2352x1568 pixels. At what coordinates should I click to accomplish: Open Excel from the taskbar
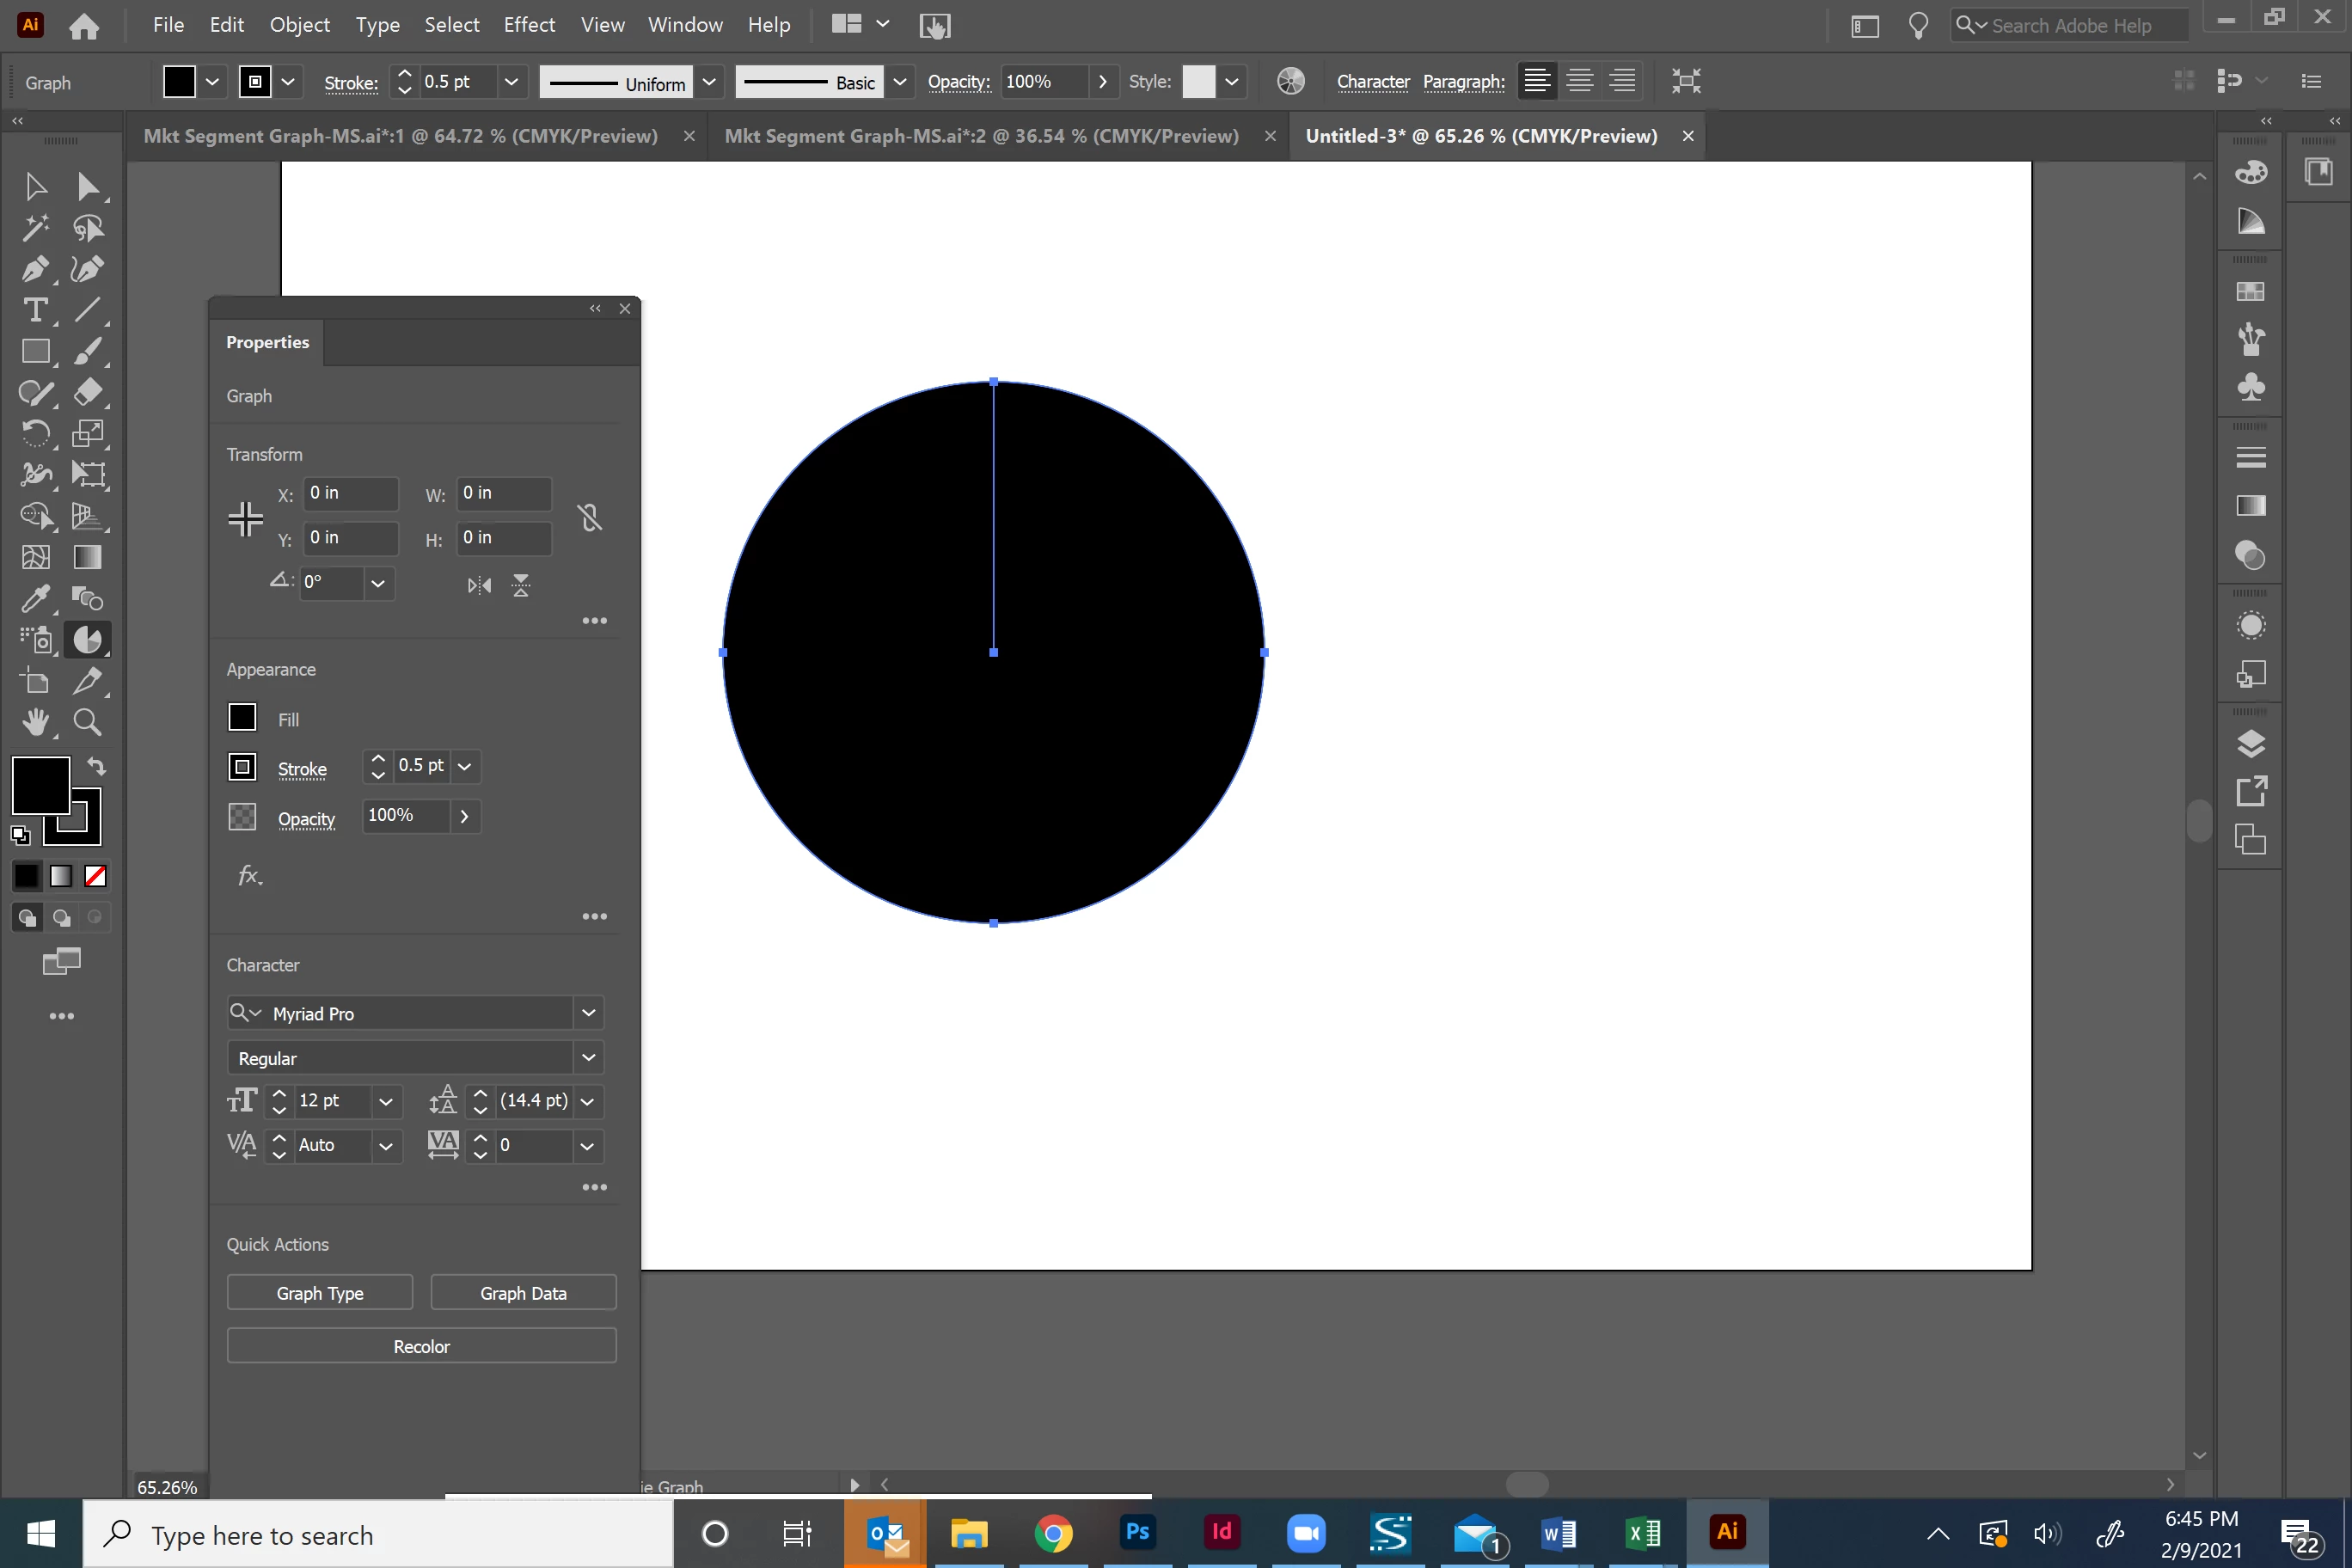pos(1643,1533)
